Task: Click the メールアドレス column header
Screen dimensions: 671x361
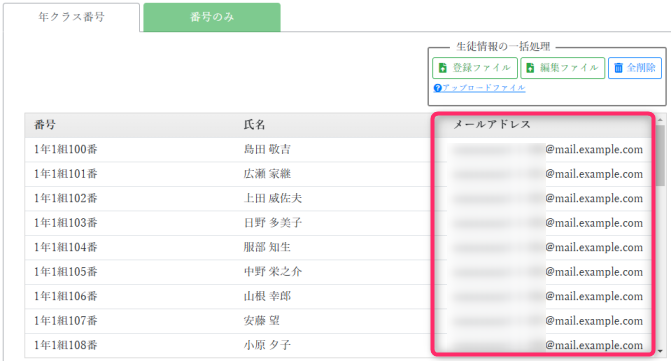Action: 492,124
